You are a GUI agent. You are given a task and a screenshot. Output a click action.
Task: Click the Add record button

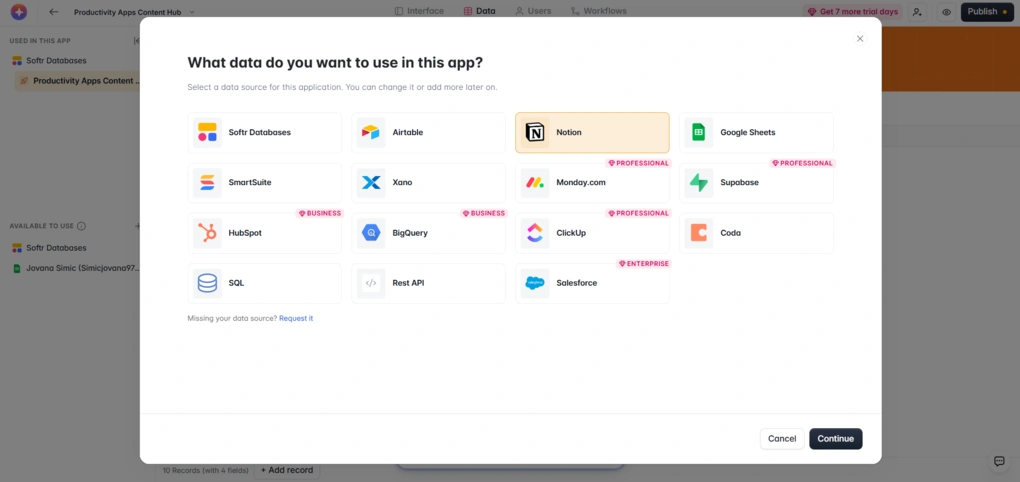[287, 470]
